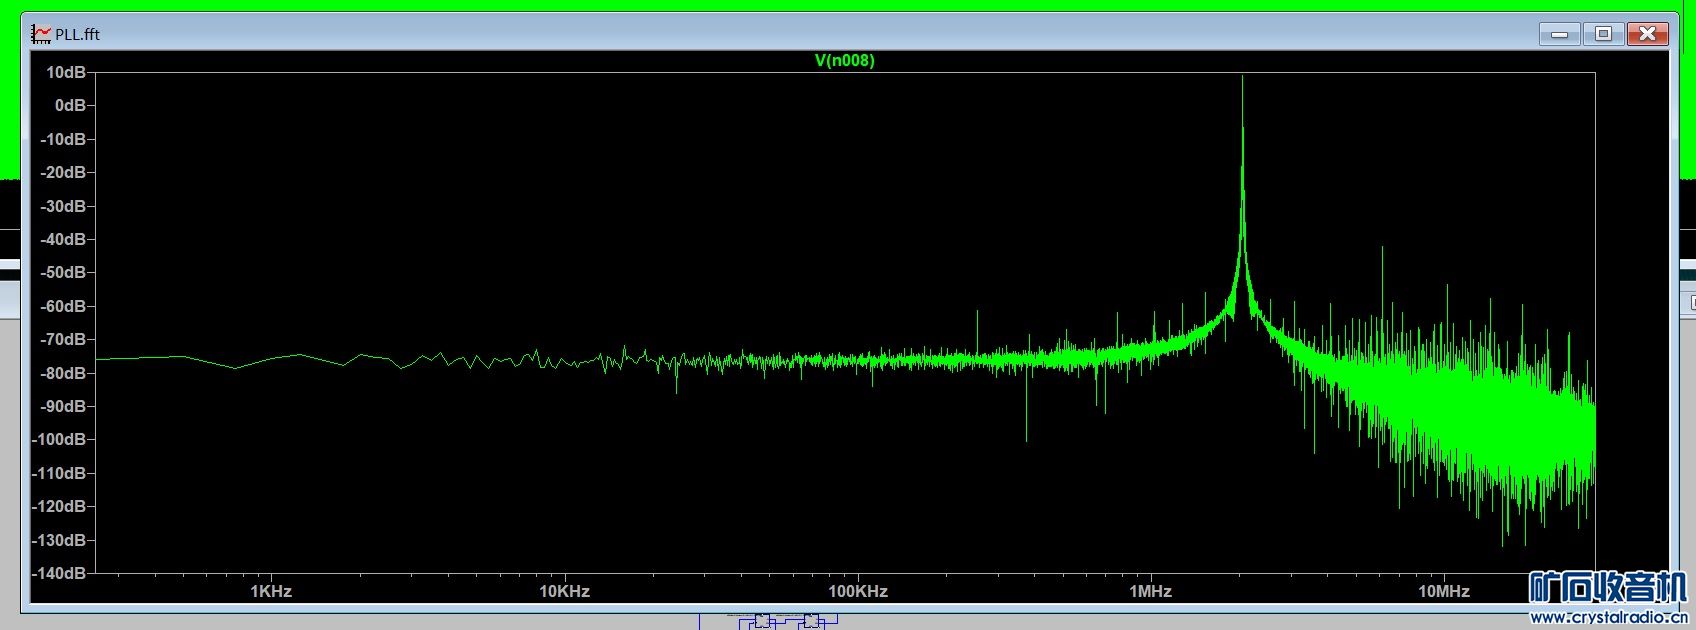1696x630 pixels.
Task: Click the -40dB vertical axis label
Action: 63,239
